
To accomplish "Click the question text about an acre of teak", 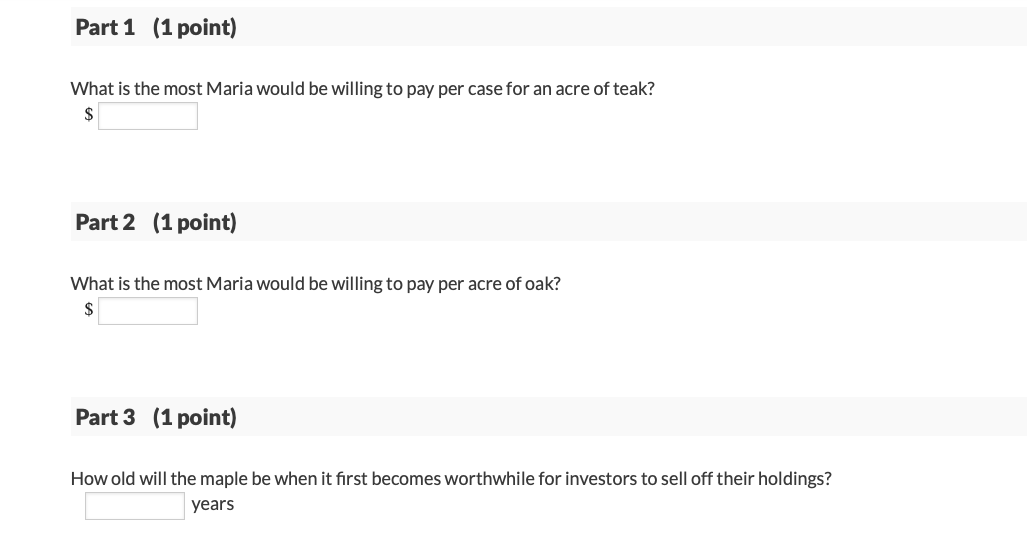I will pos(363,88).
